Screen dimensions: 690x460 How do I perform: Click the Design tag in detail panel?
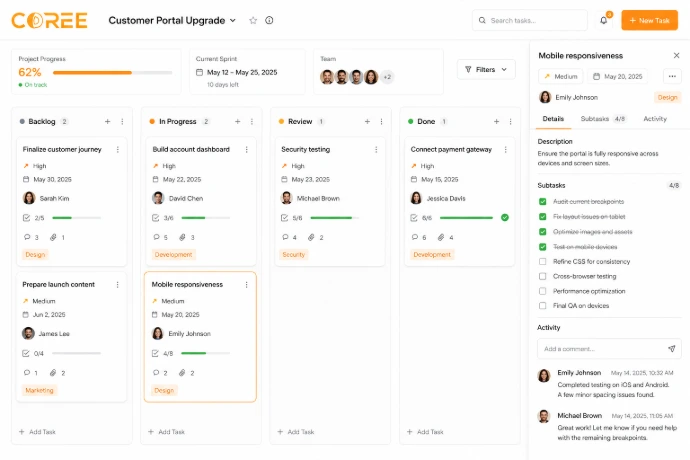[x=668, y=97]
